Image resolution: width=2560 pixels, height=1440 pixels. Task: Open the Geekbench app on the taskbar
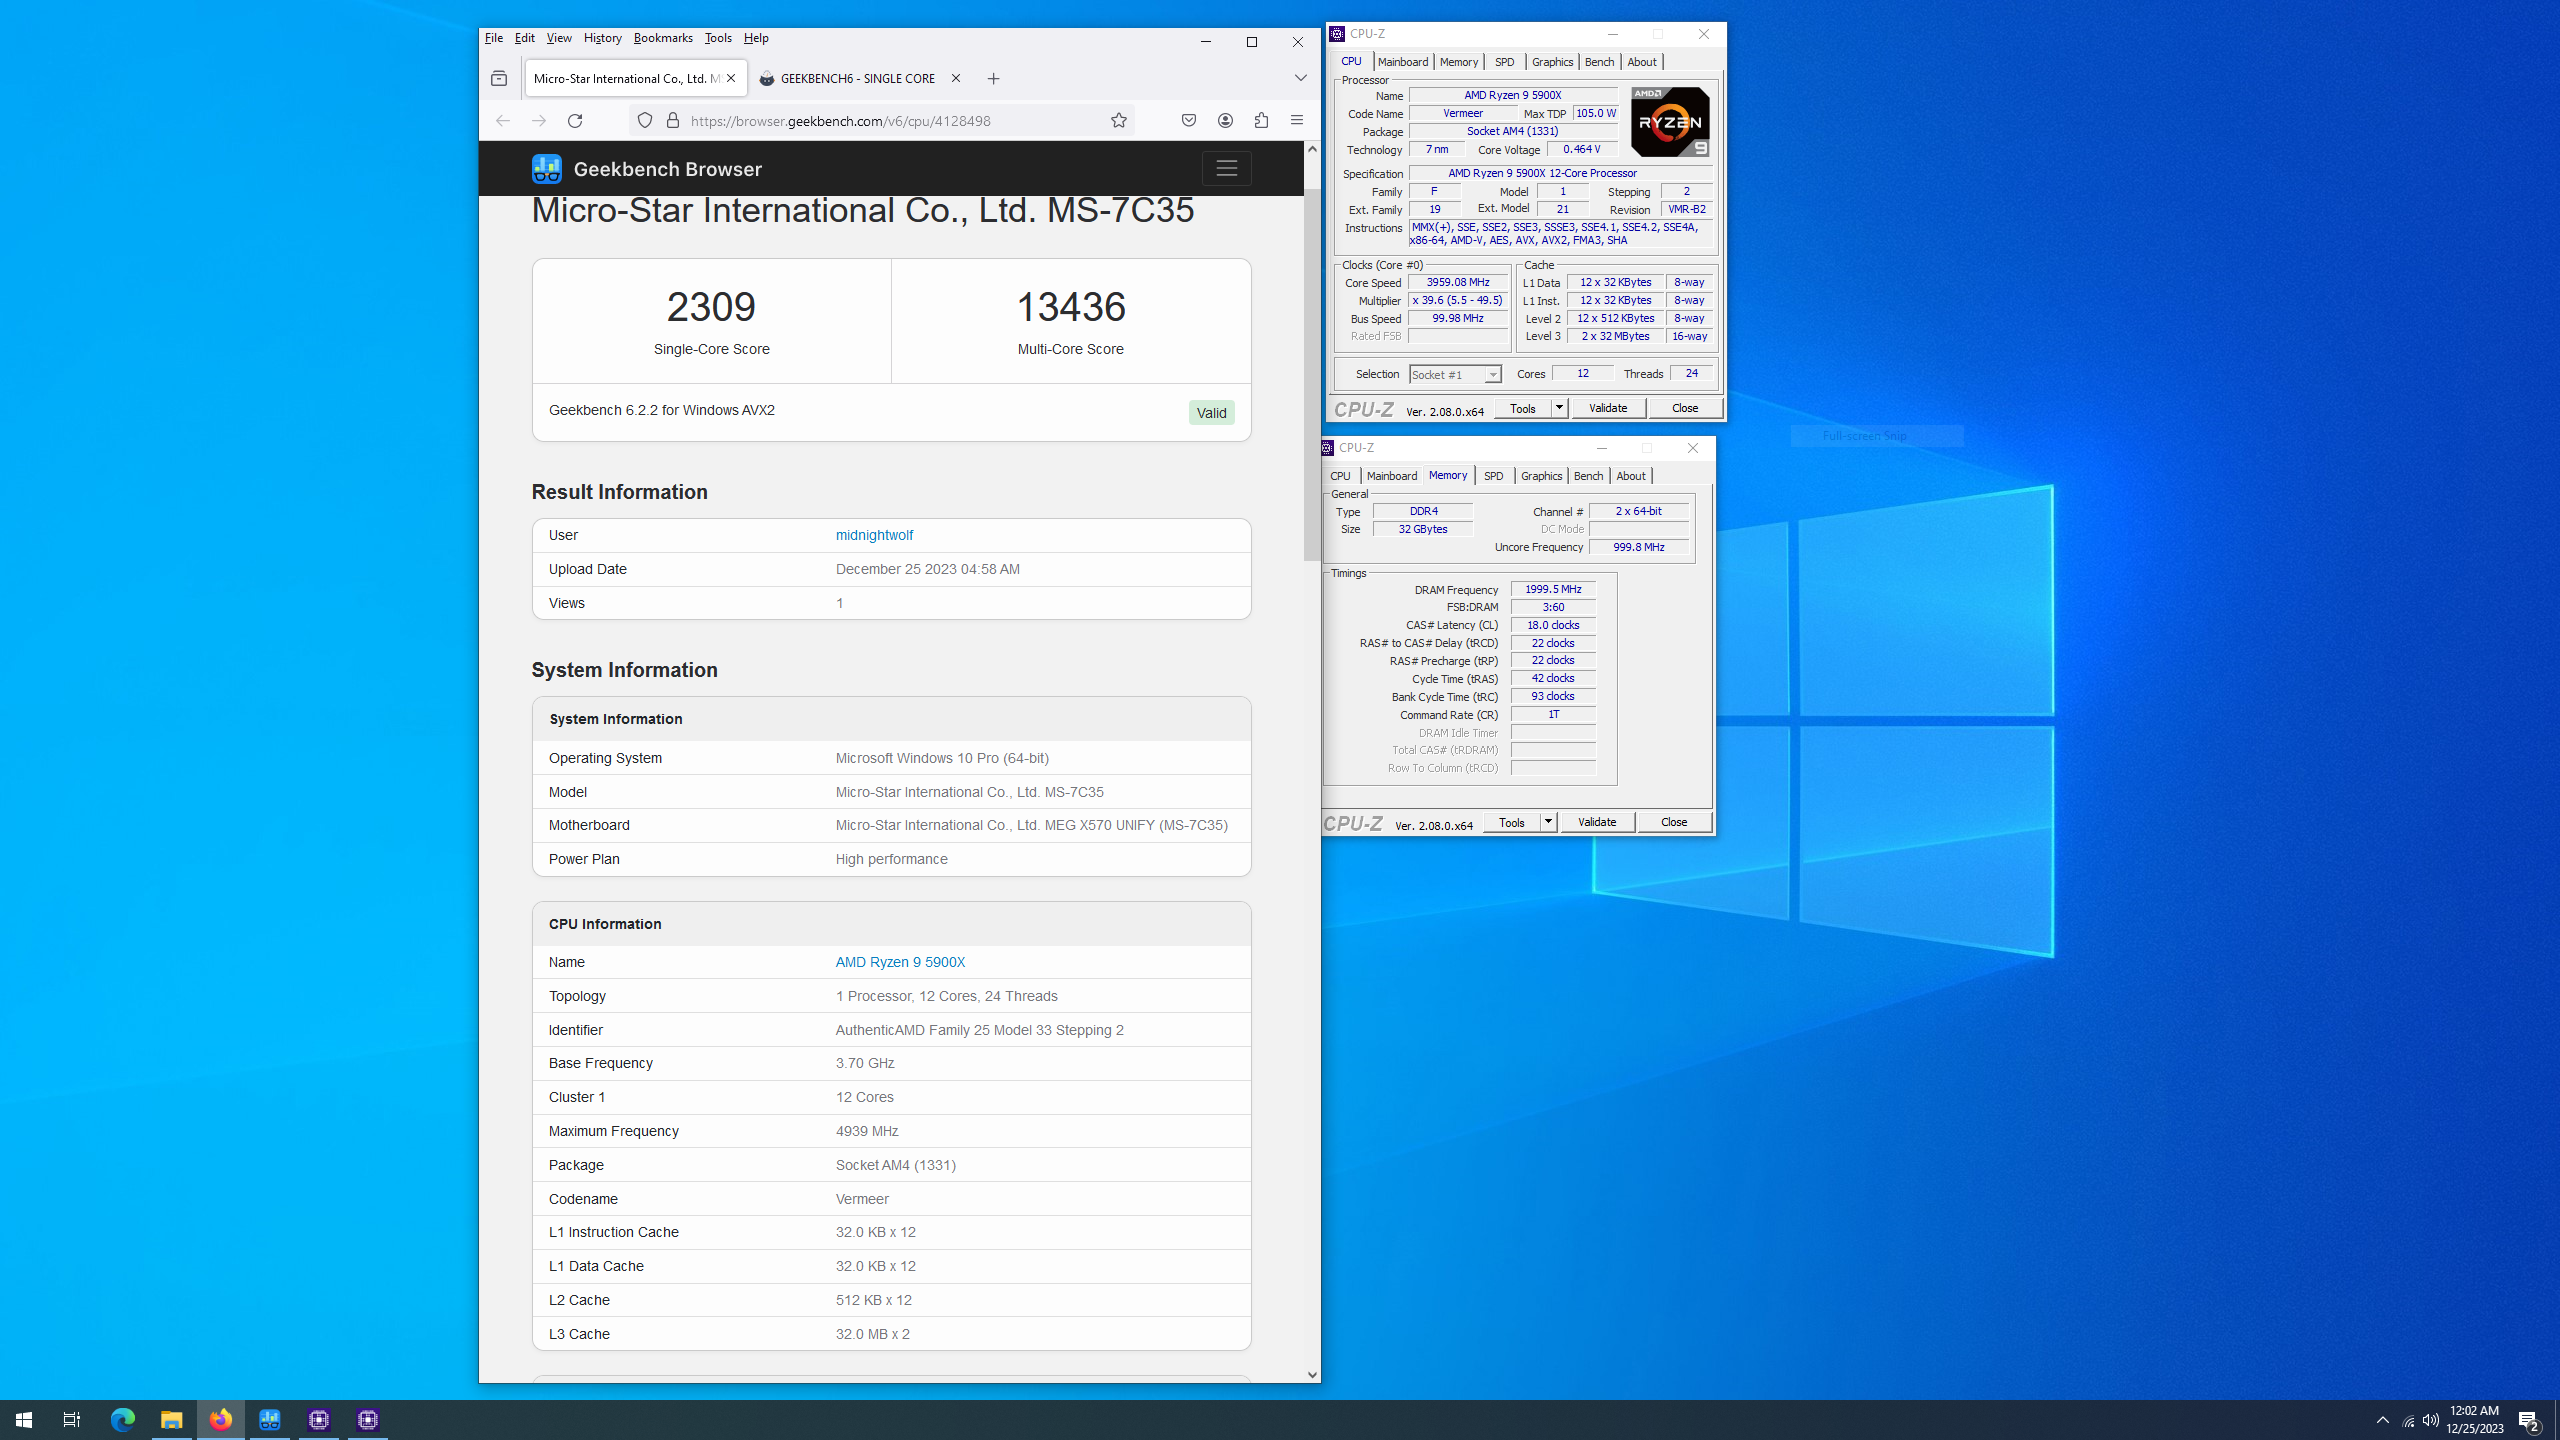tap(270, 1420)
